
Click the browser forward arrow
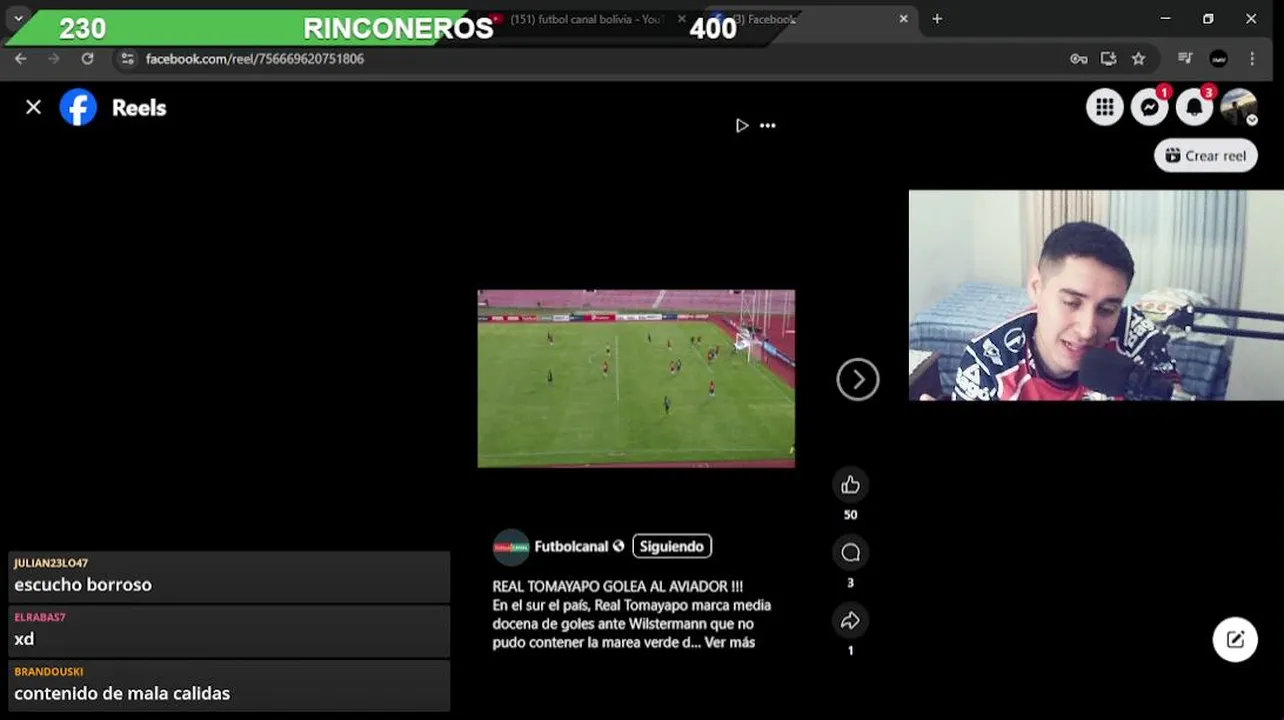(x=54, y=59)
